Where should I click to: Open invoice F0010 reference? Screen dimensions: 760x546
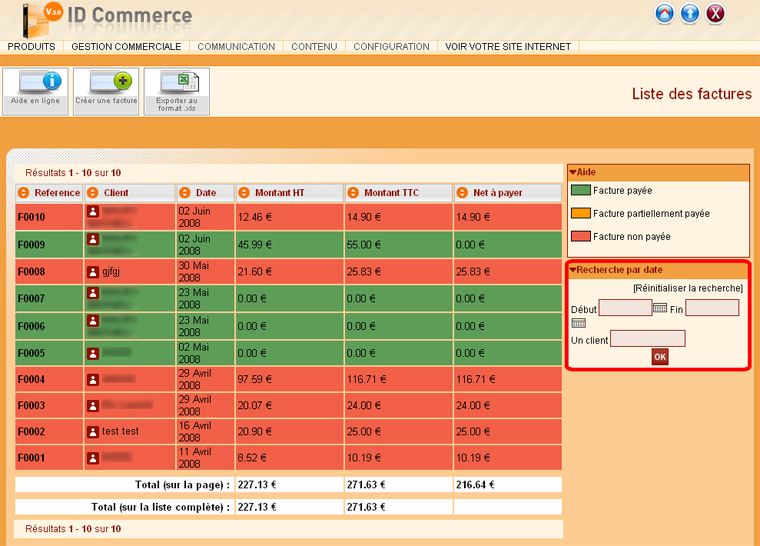(32, 217)
